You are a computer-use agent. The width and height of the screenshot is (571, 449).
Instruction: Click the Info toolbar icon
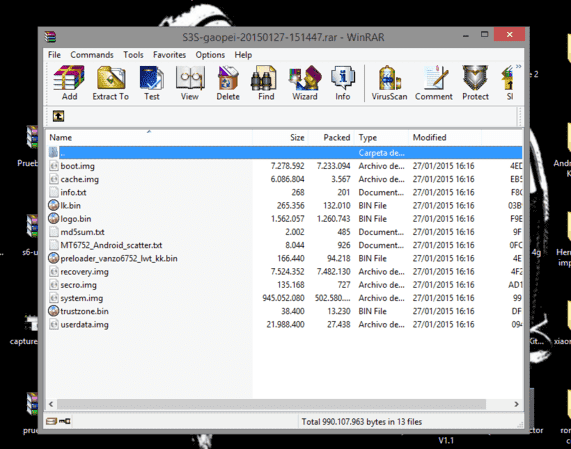click(x=342, y=83)
